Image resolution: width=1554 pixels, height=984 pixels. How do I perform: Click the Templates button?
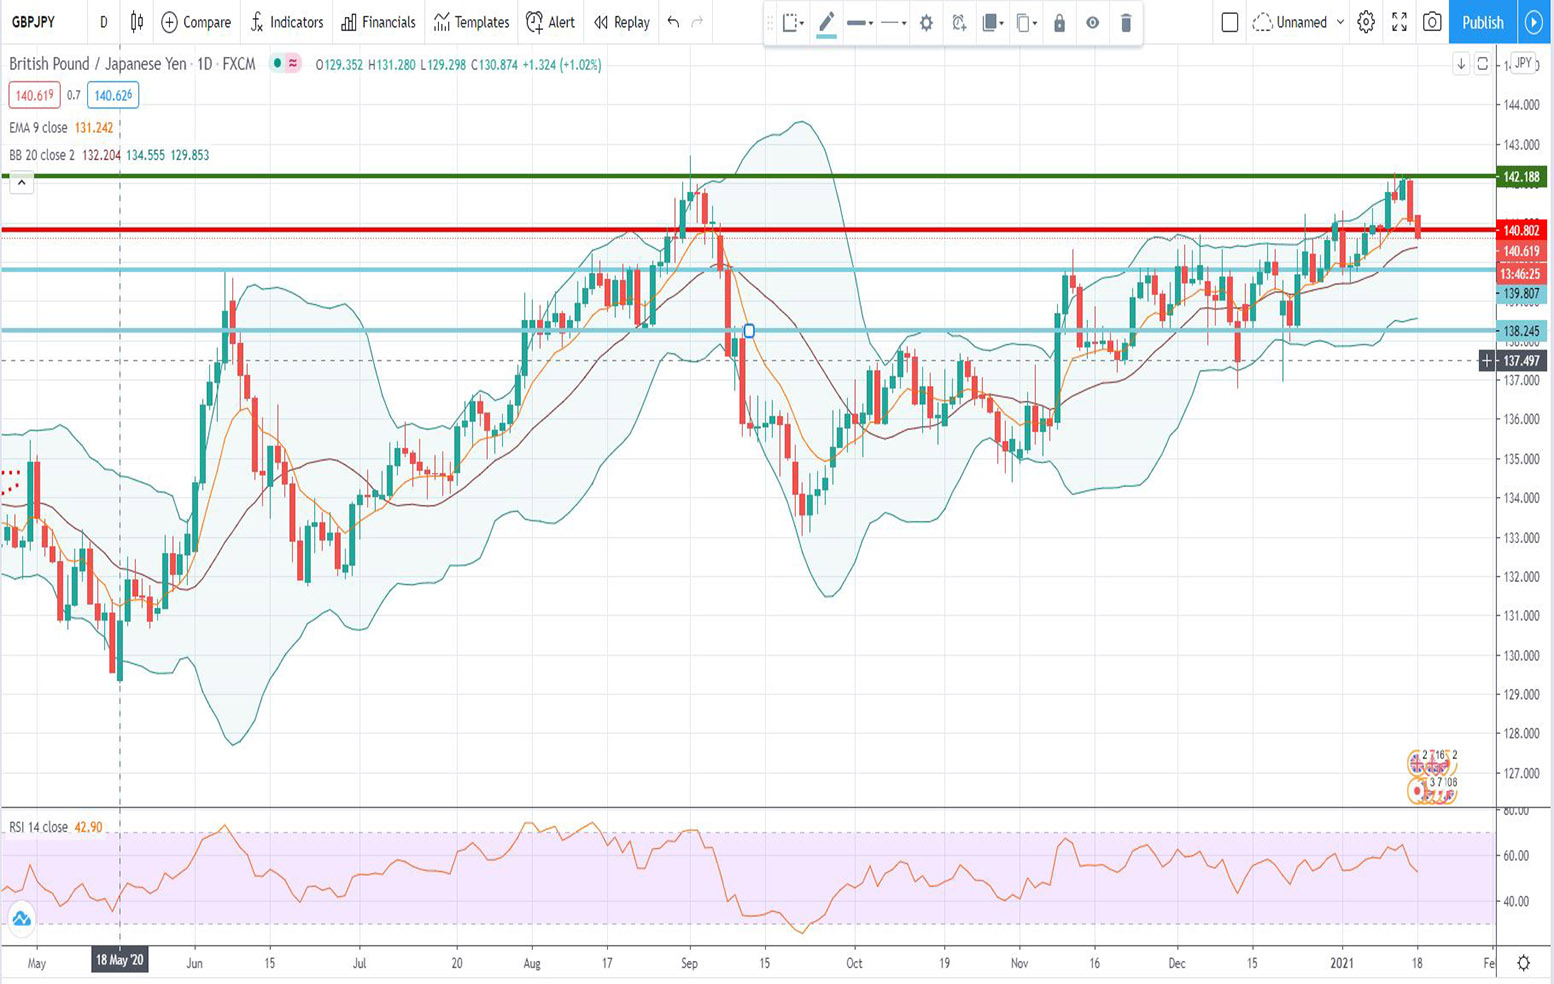471,22
